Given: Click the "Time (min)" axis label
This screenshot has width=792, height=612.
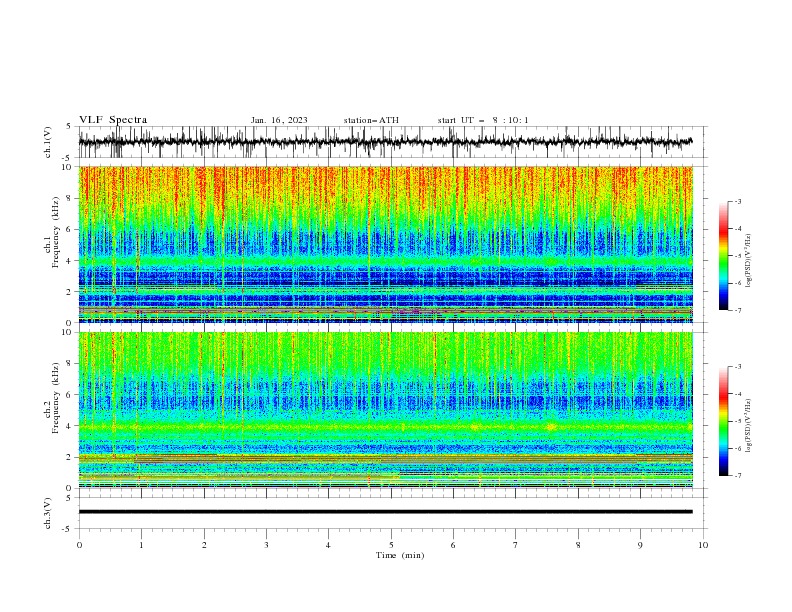Looking at the screenshot, I should [x=400, y=555].
